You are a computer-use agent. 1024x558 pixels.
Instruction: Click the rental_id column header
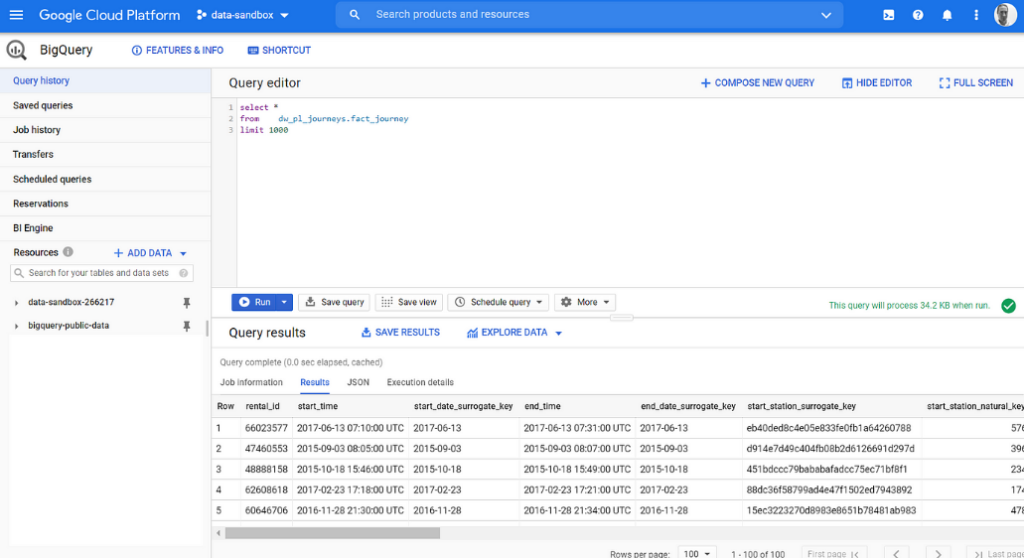(263, 406)
